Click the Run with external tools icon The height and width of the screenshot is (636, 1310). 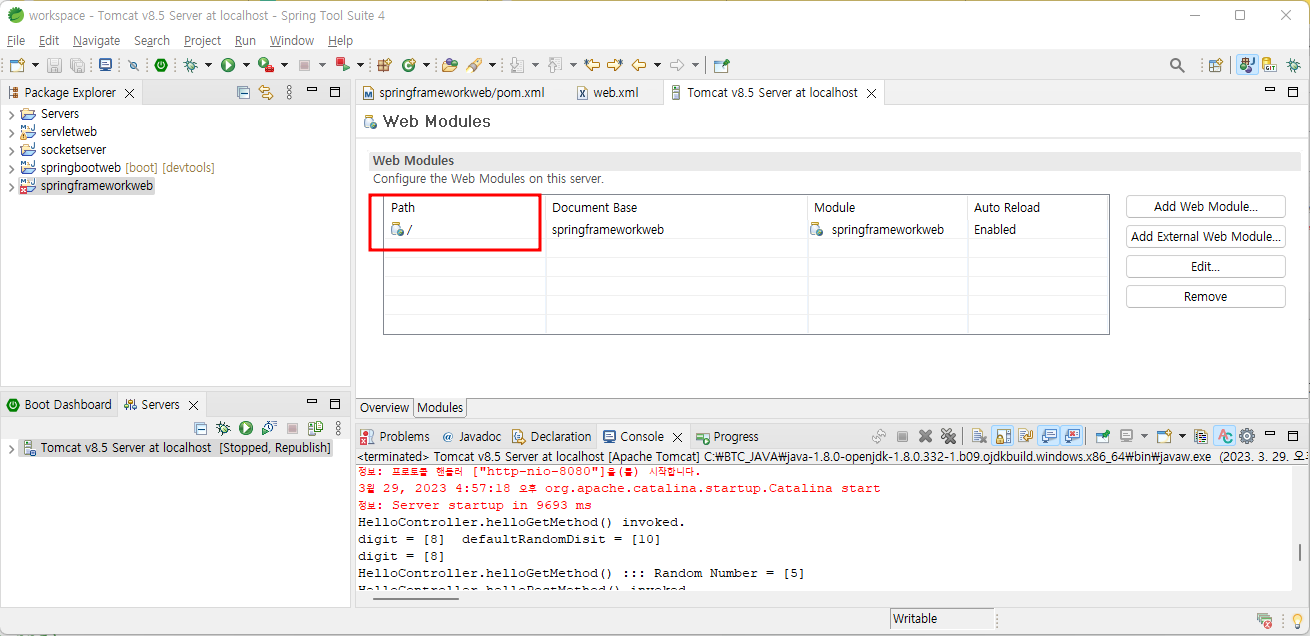click(x=266, y=65)
